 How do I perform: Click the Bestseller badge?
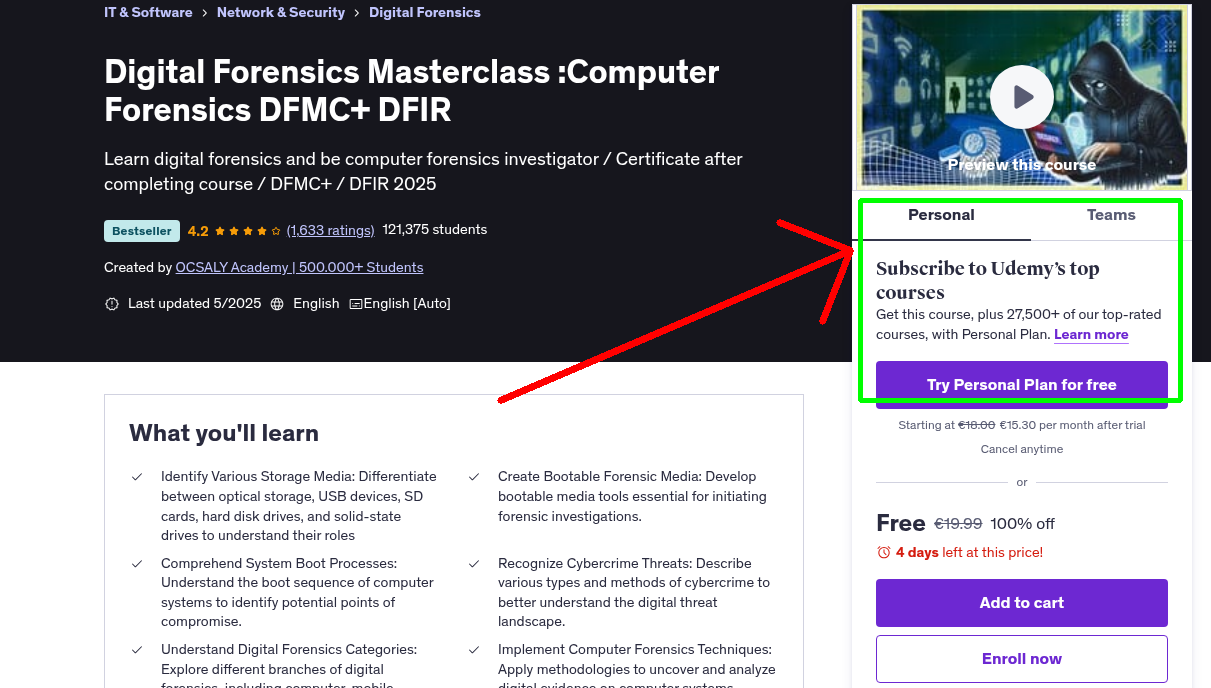(x=142, y=231)
